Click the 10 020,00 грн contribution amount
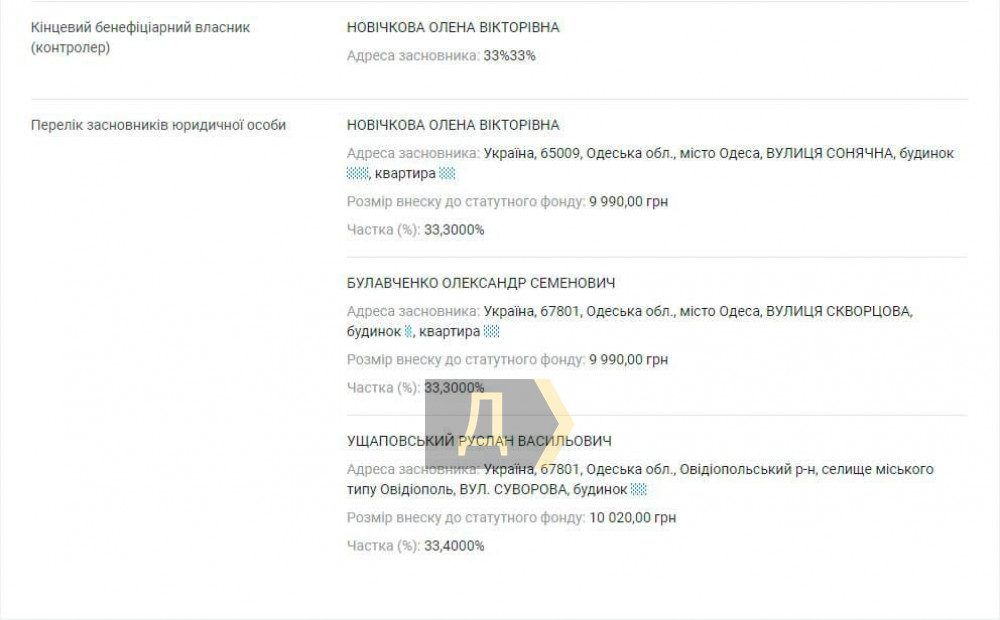 [x=632, y=519]
